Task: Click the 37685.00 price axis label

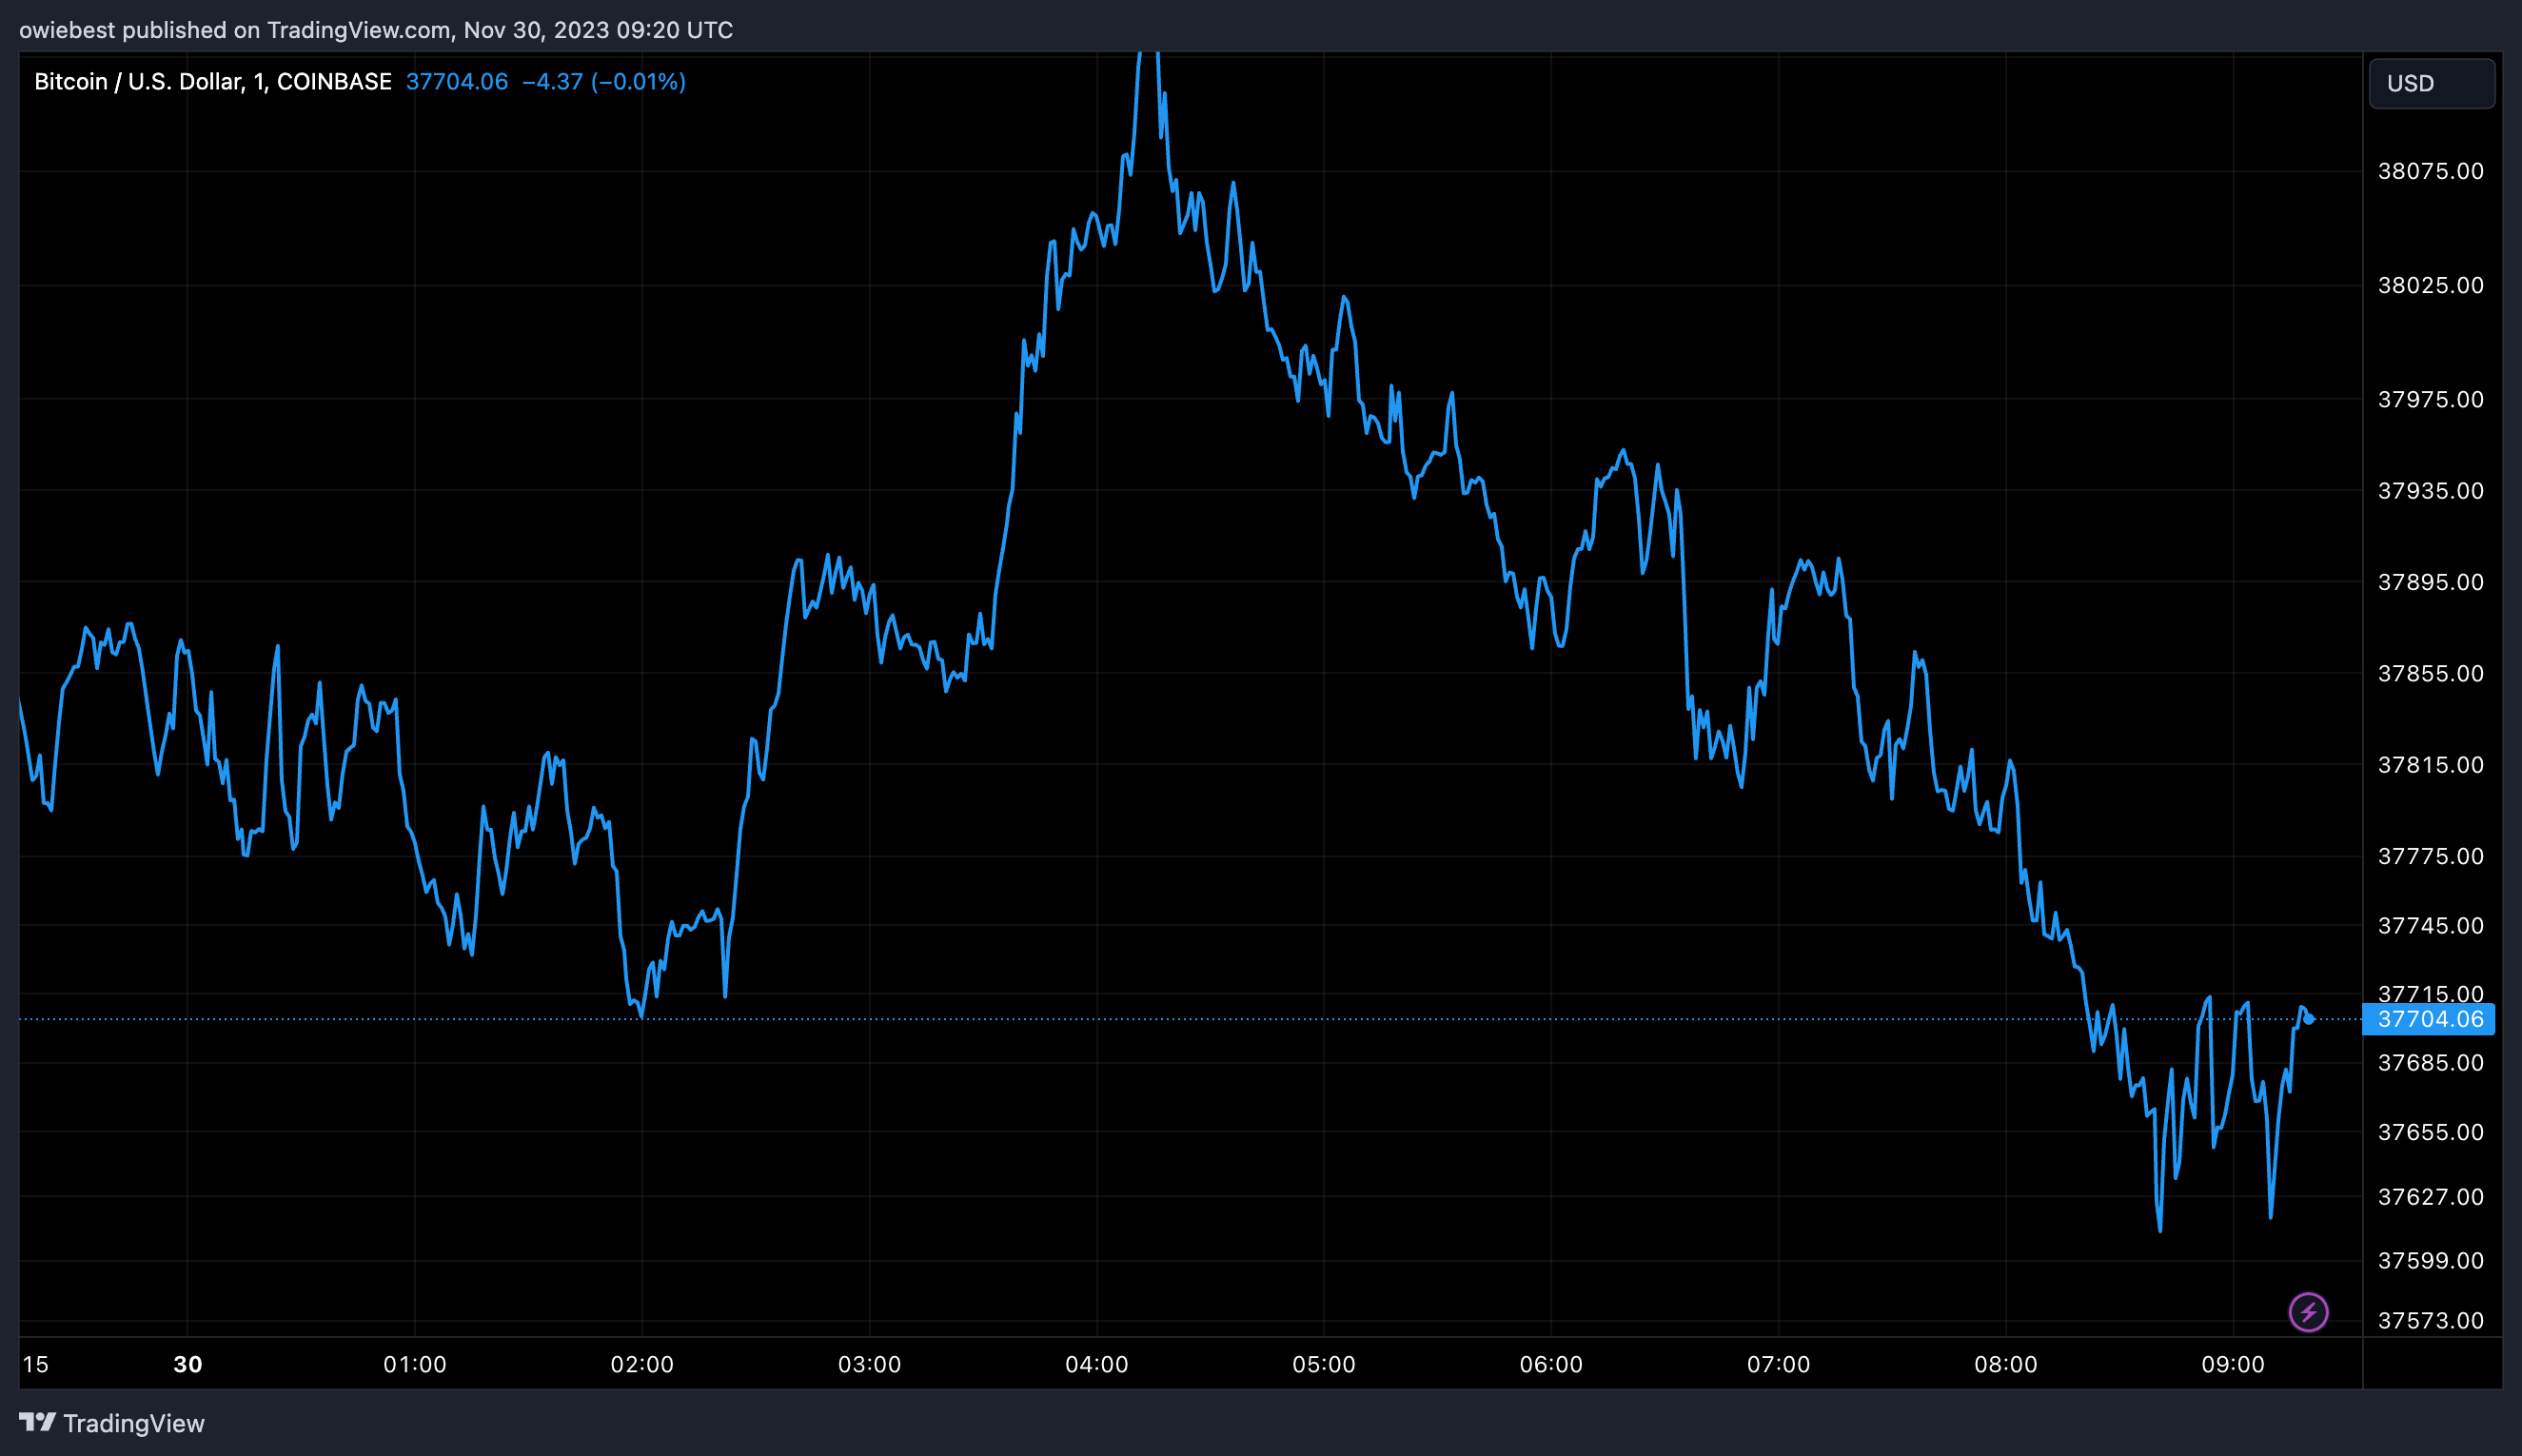Action: coord(2430,1062)
